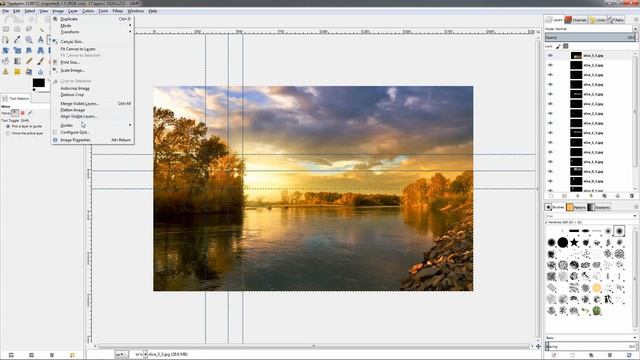
Task: Set move mode to Path
Action: point(30,113)
